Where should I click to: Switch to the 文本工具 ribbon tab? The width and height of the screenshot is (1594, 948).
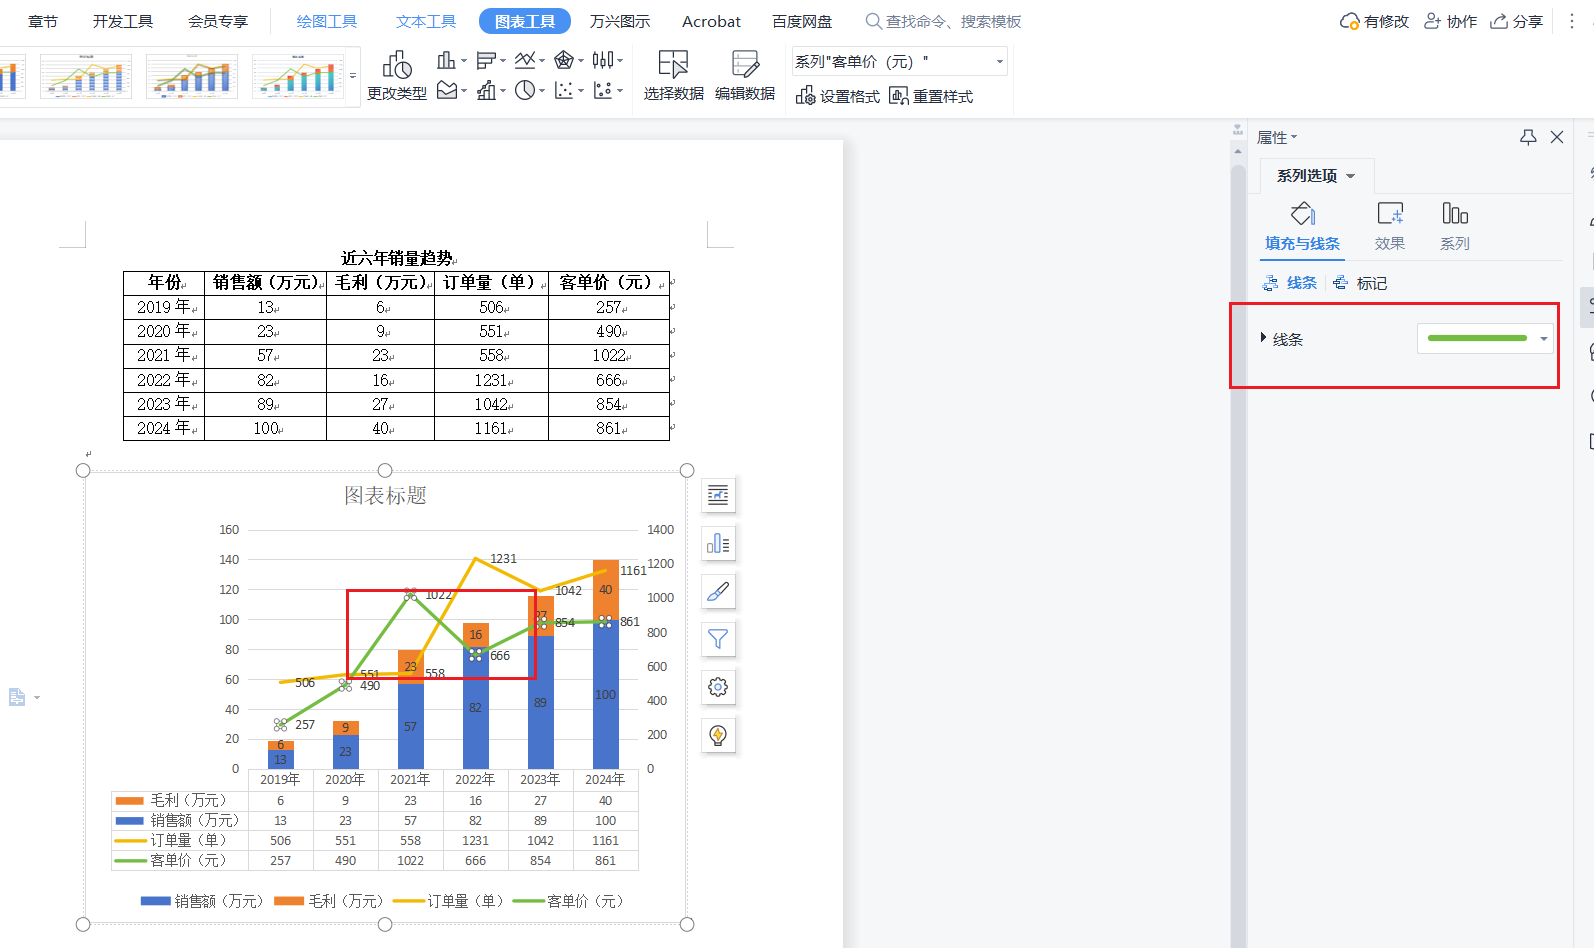426,21
